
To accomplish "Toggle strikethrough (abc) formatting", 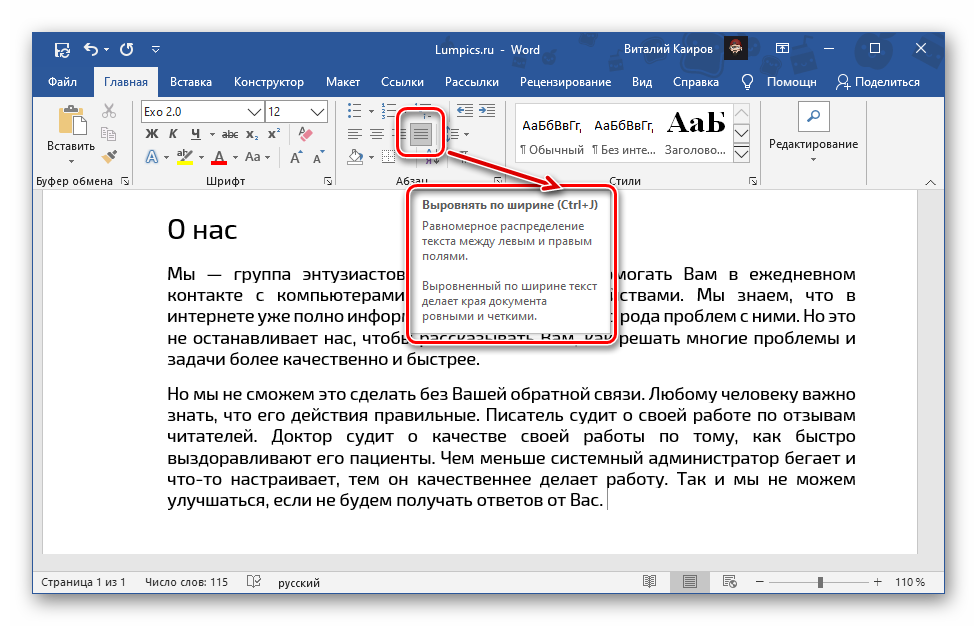I will click(x=229, y=134).
